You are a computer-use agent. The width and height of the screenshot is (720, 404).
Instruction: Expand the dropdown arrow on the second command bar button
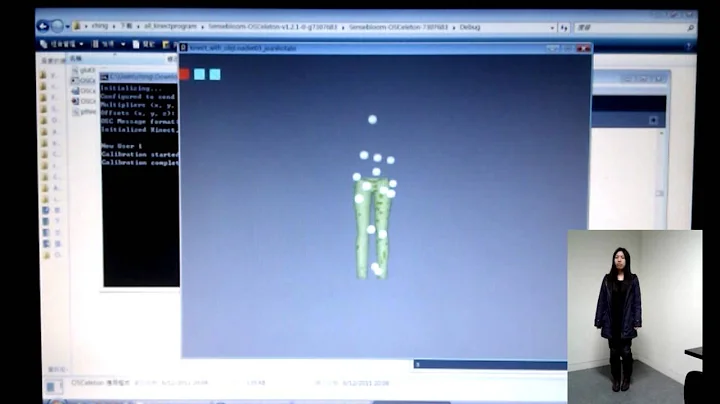coord(123,45)
